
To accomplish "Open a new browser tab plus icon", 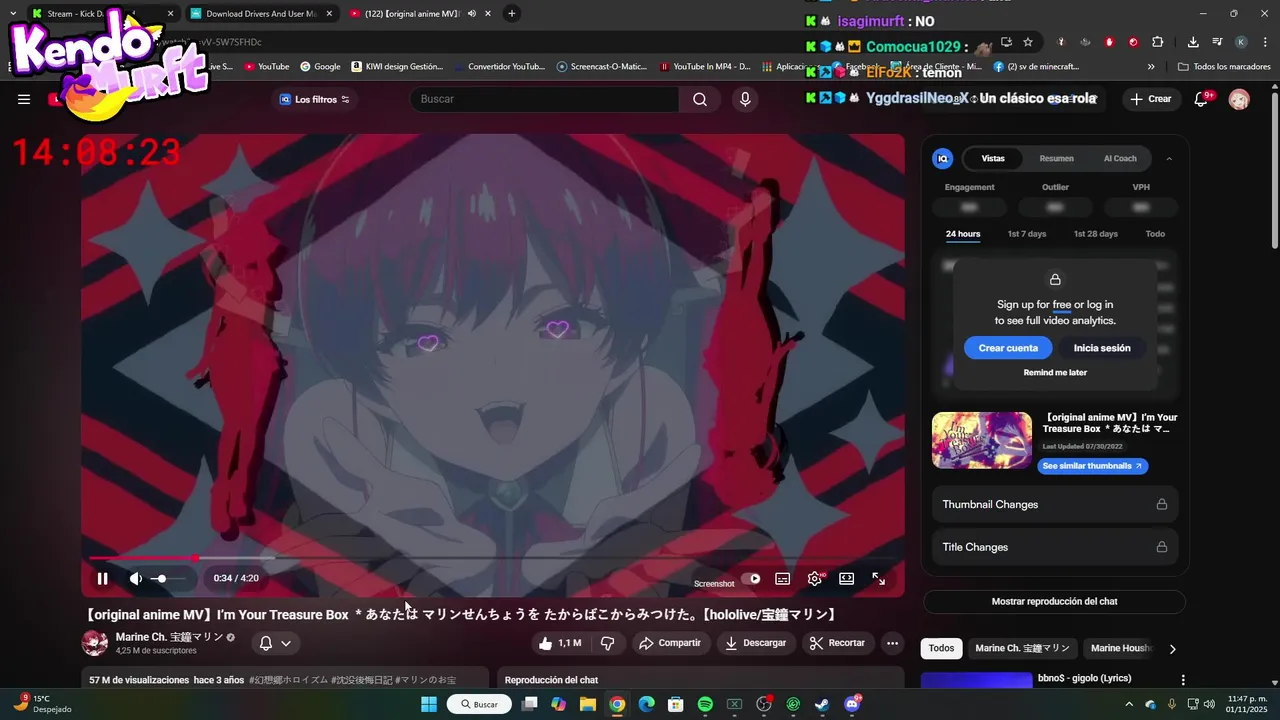I will pyautogui.click(x=512, y=13).
